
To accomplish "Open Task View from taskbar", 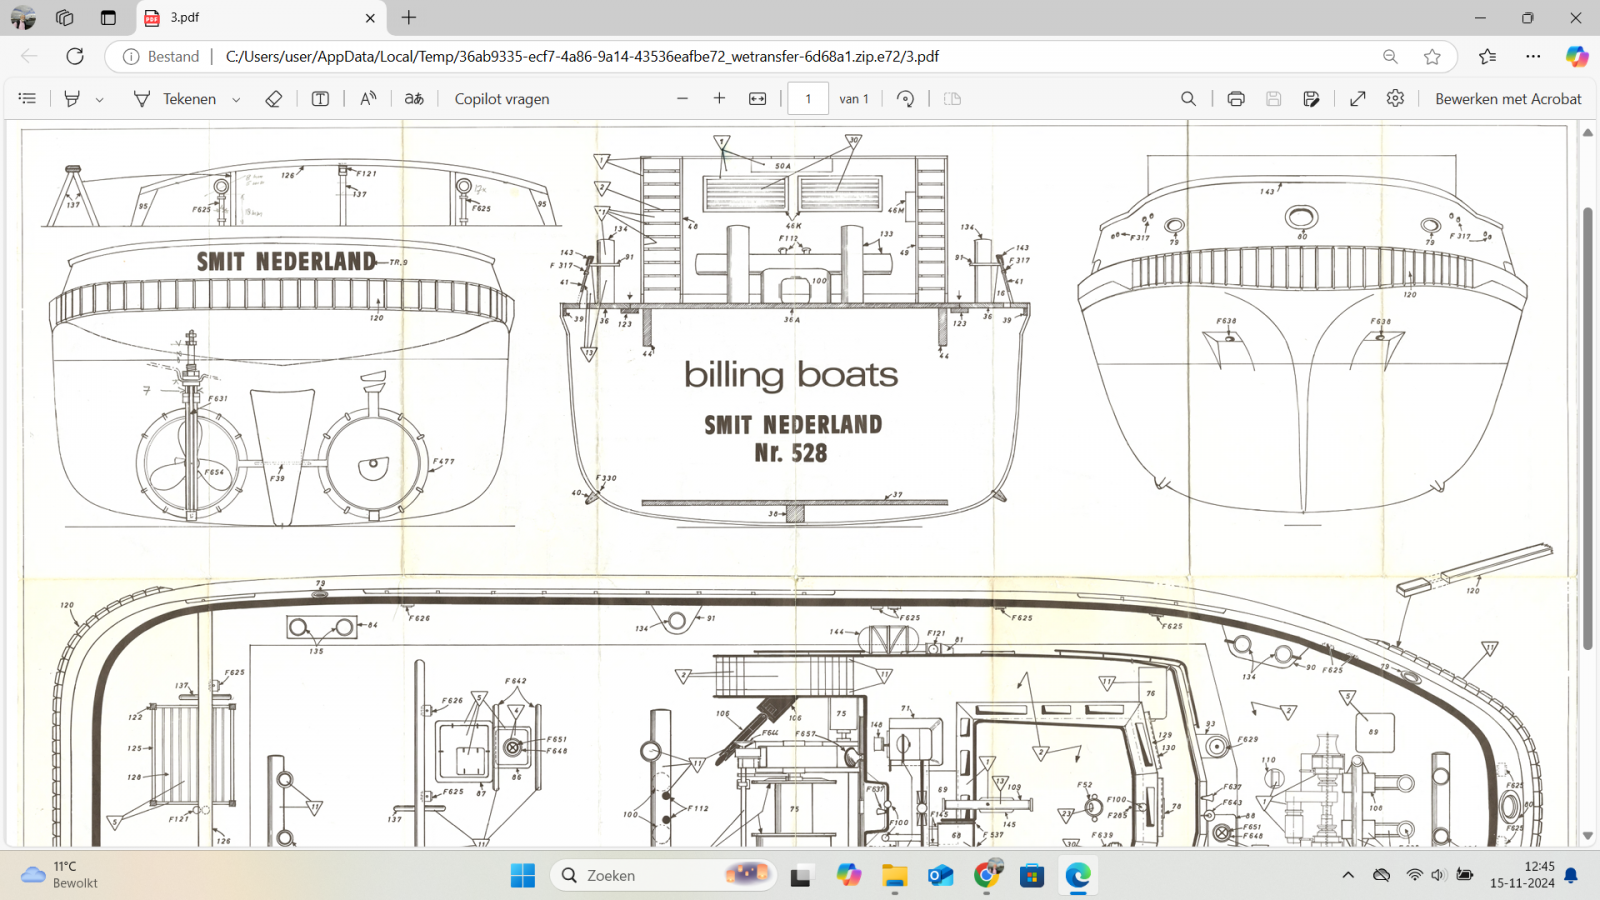I will click(x=800, y=875).
